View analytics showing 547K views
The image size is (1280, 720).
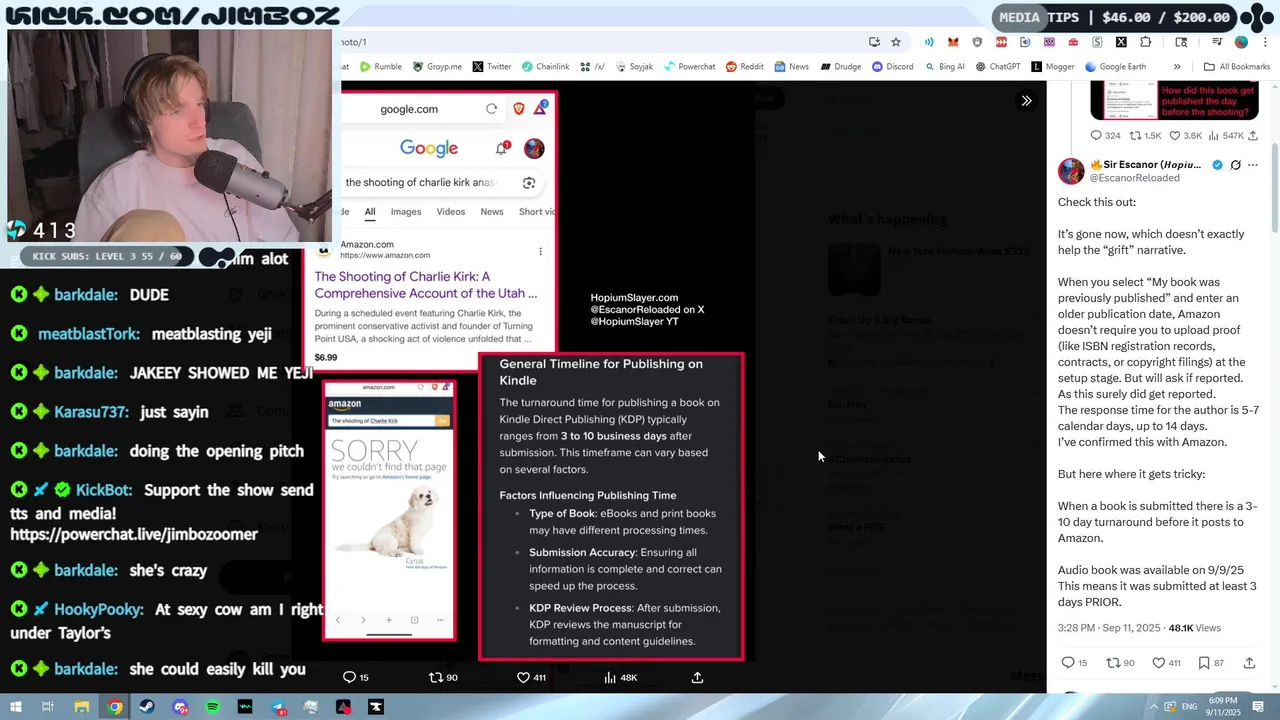pos(1227,136)
